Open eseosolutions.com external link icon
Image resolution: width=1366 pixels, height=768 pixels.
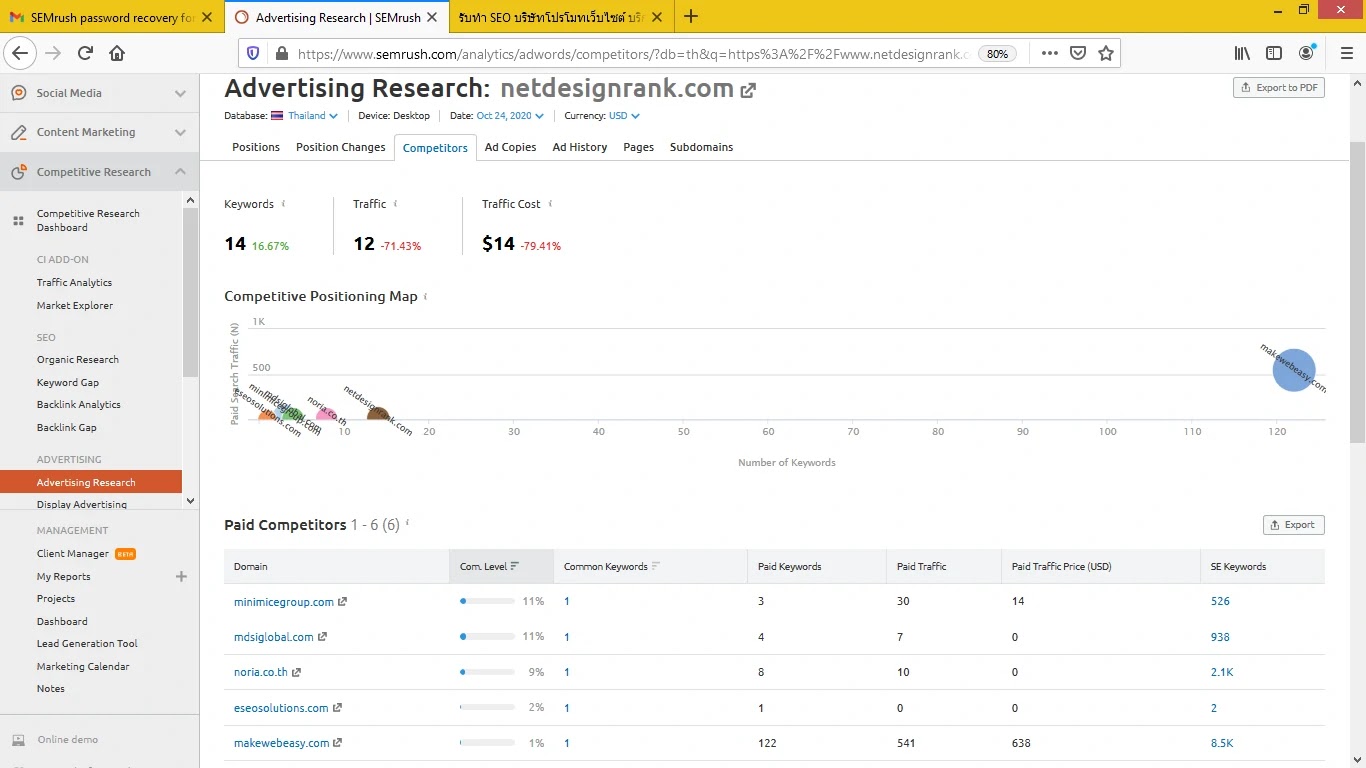(337, 708)
